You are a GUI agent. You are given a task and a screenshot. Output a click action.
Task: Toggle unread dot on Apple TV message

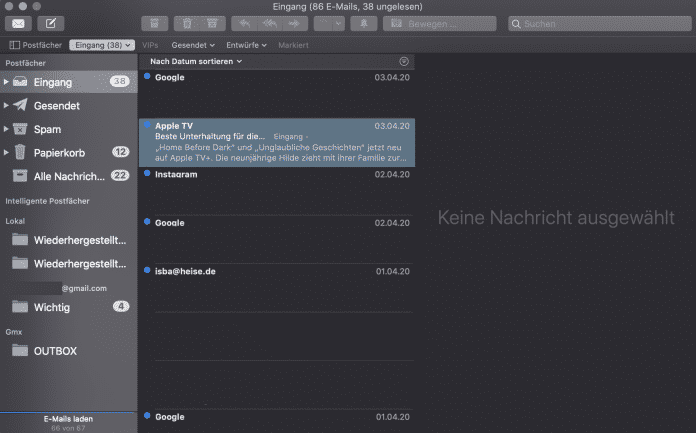coord(147,126)
